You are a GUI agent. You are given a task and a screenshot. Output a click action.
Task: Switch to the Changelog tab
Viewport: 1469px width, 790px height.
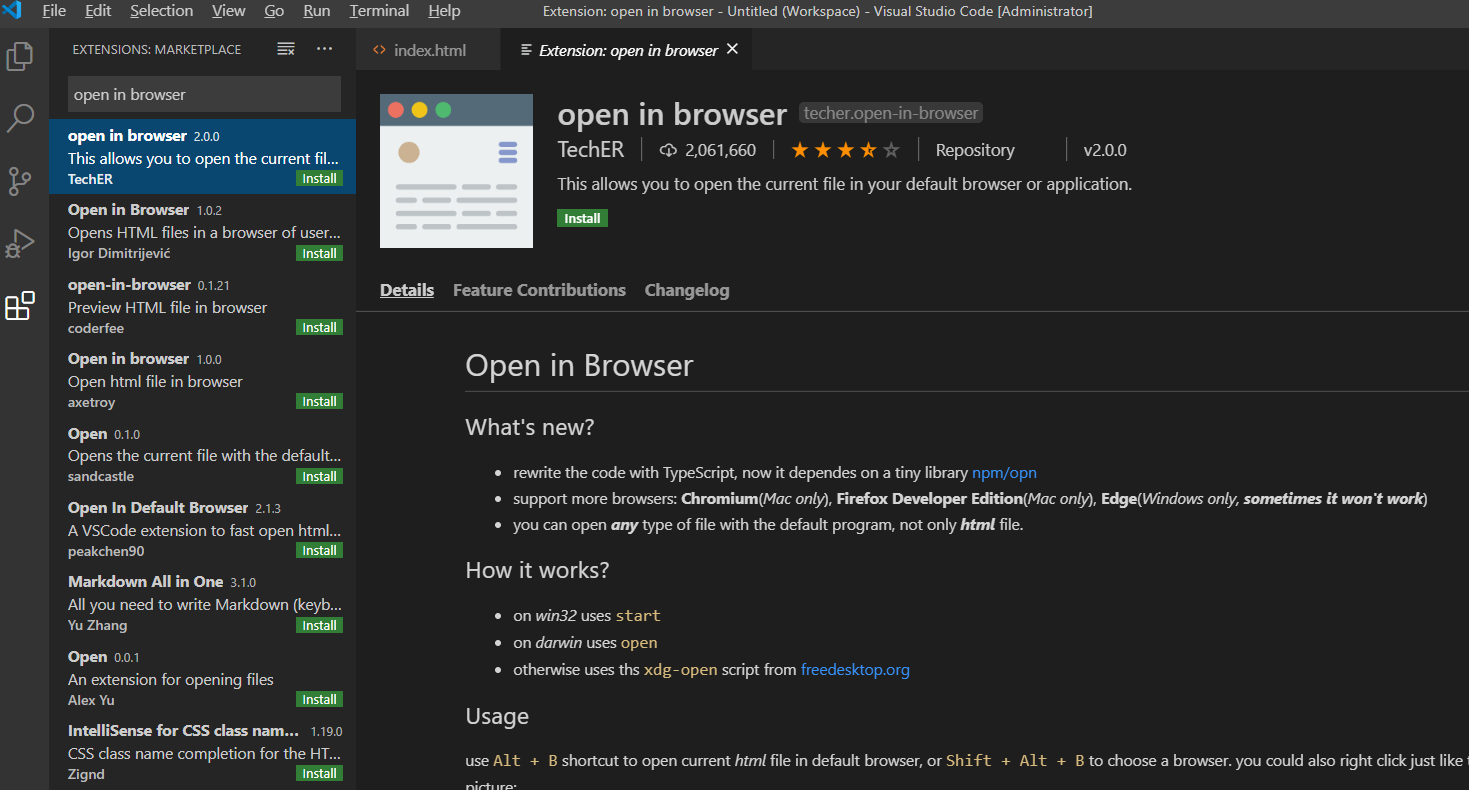point(687,290)
